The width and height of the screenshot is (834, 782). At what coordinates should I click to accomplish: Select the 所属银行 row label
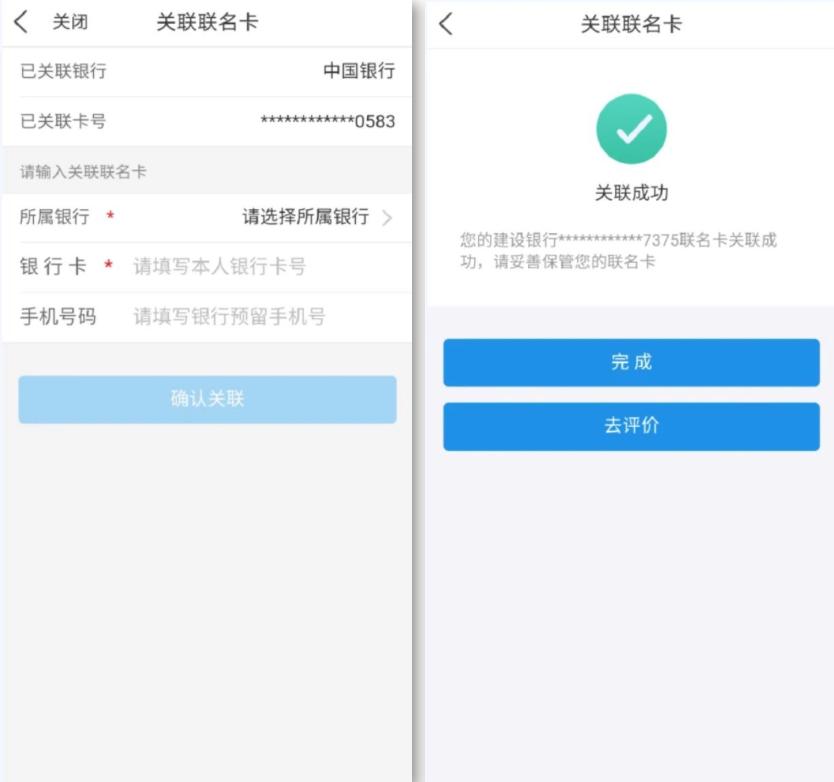pos(54,217)
